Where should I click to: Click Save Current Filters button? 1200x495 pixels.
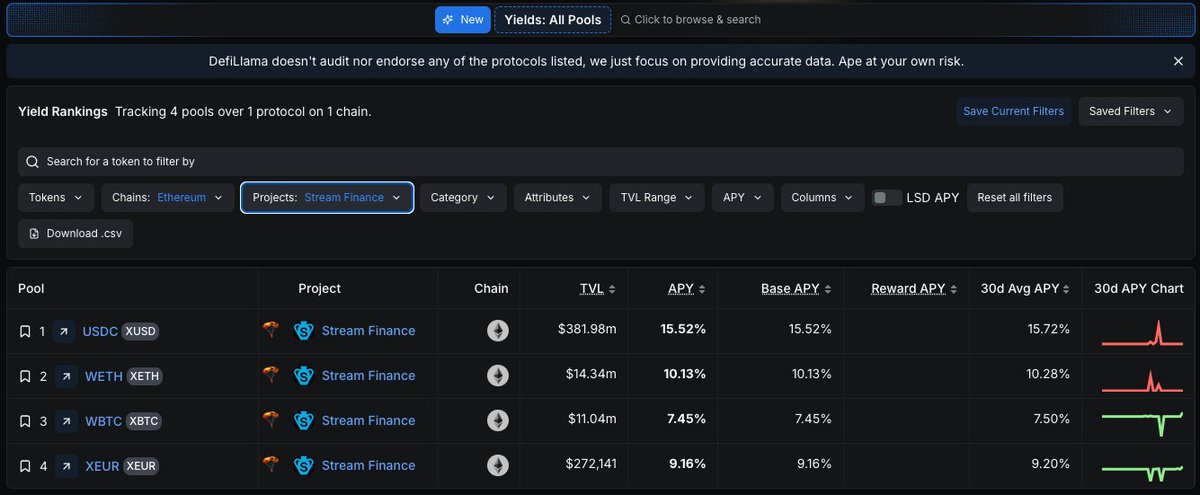click(1013, 111)
